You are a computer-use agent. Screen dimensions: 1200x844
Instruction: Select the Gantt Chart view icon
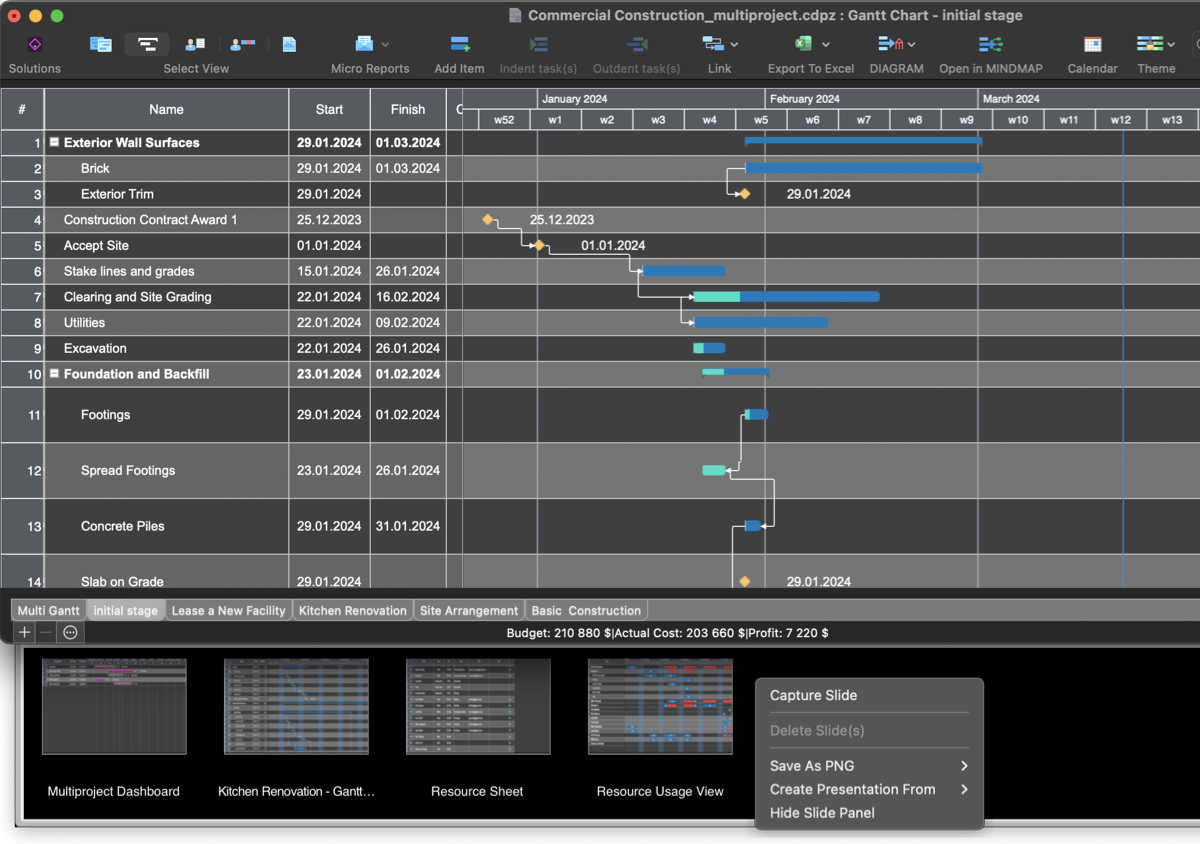[x=146, y=44]
